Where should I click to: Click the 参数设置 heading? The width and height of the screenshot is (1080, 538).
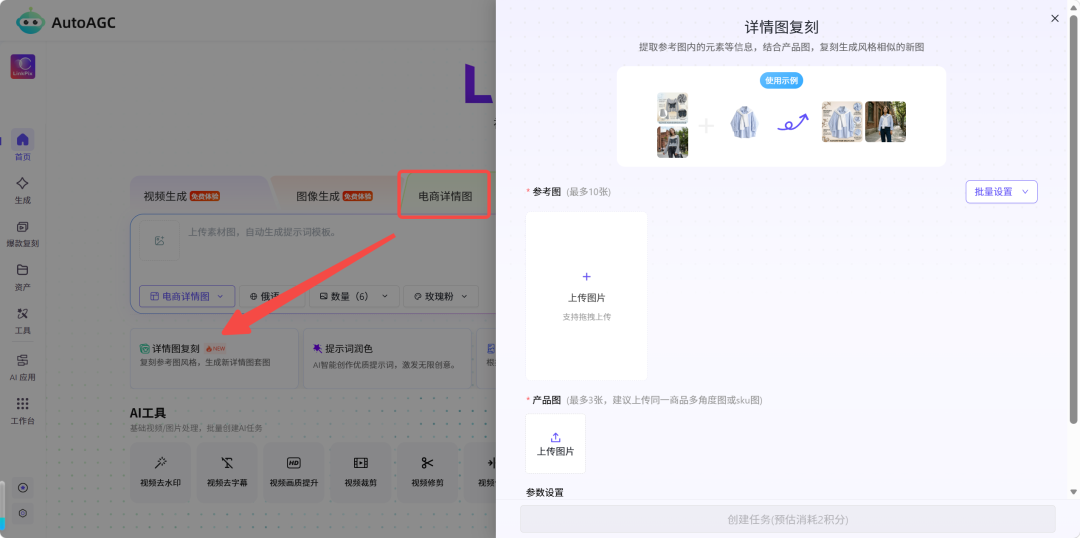coord(545,493)
